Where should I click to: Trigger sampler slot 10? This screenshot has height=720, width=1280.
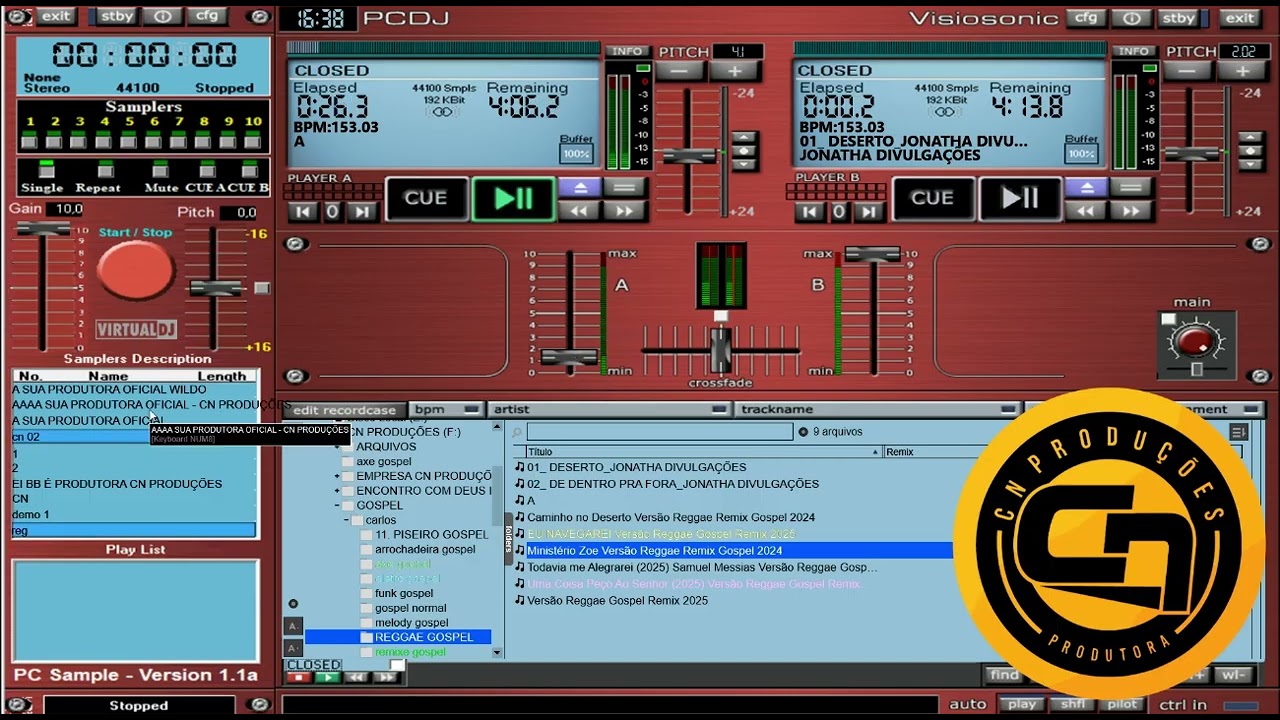(x=253, y=140)
